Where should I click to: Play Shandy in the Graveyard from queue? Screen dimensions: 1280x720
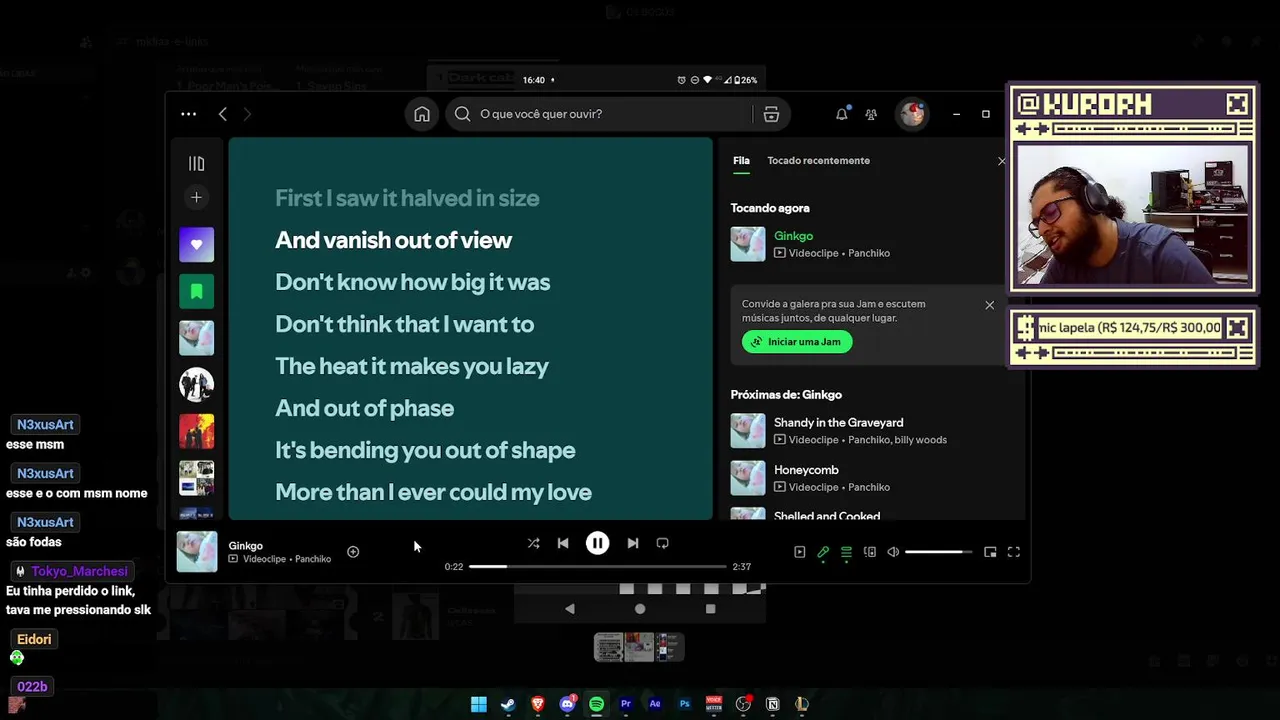click(x=838, y=423)
